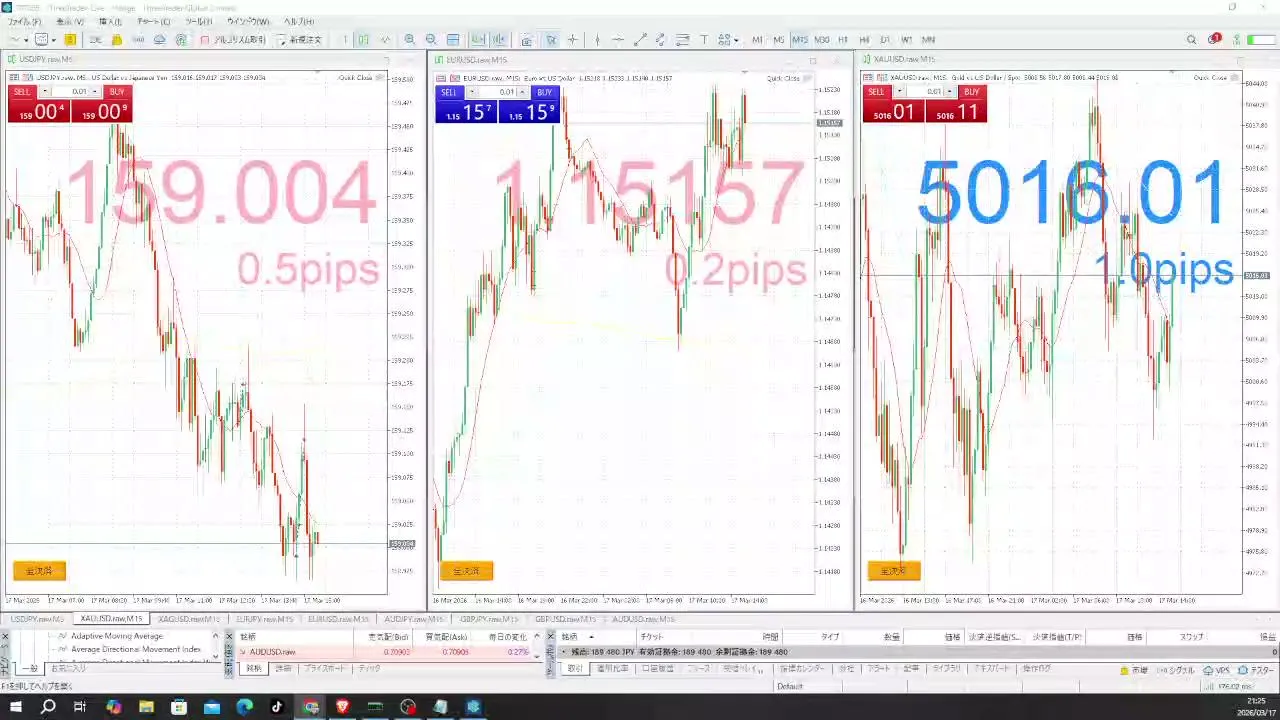Screen dimensions: 1280x720
Task: Toggle chart shift in the toolbar
Action: coord(498,40)
